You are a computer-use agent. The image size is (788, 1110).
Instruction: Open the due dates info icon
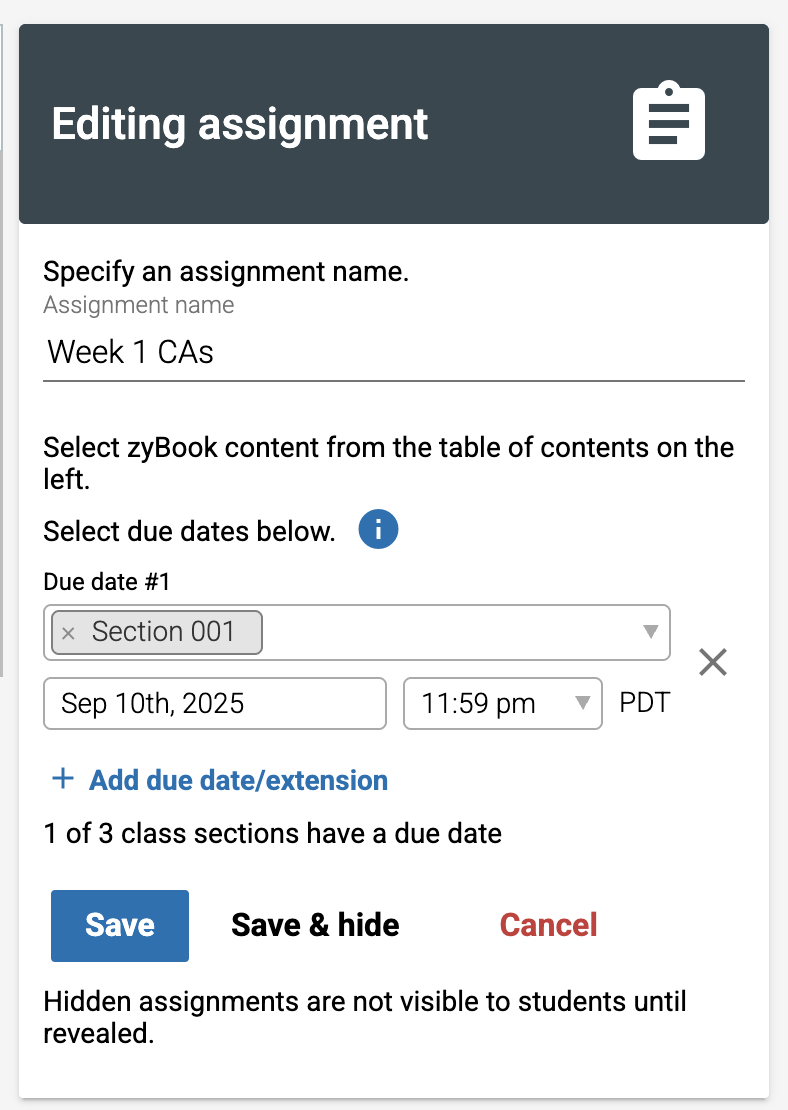pyautogui.click(x=378, y=530)
